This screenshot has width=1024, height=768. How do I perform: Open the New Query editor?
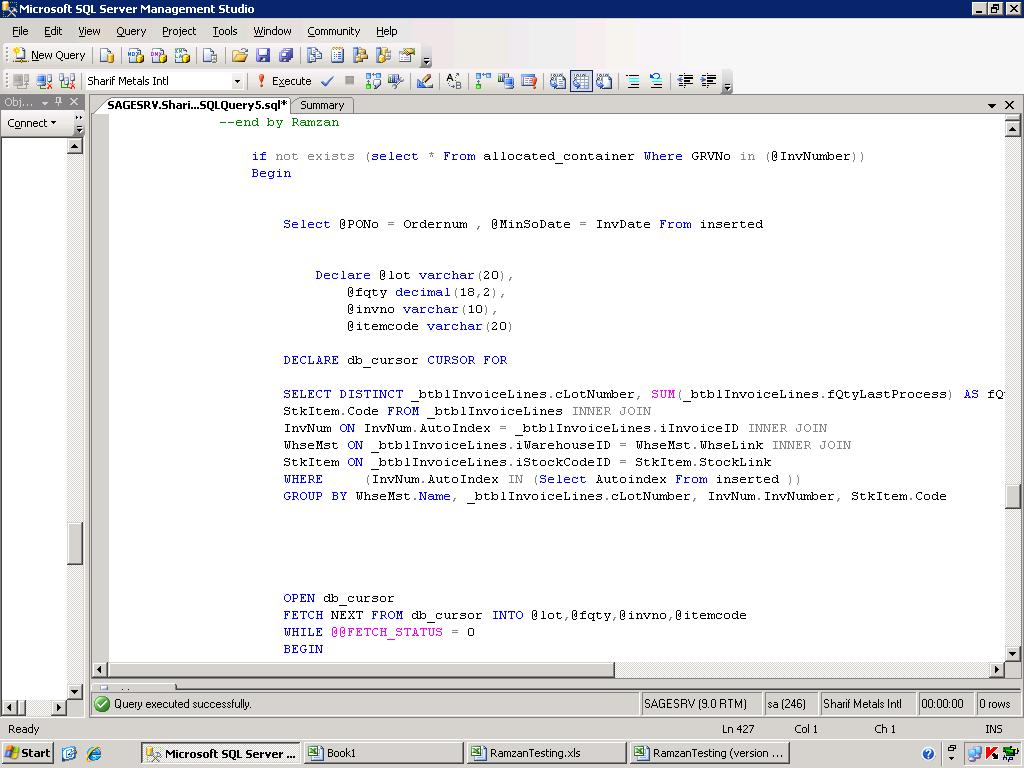click(48, 55)
